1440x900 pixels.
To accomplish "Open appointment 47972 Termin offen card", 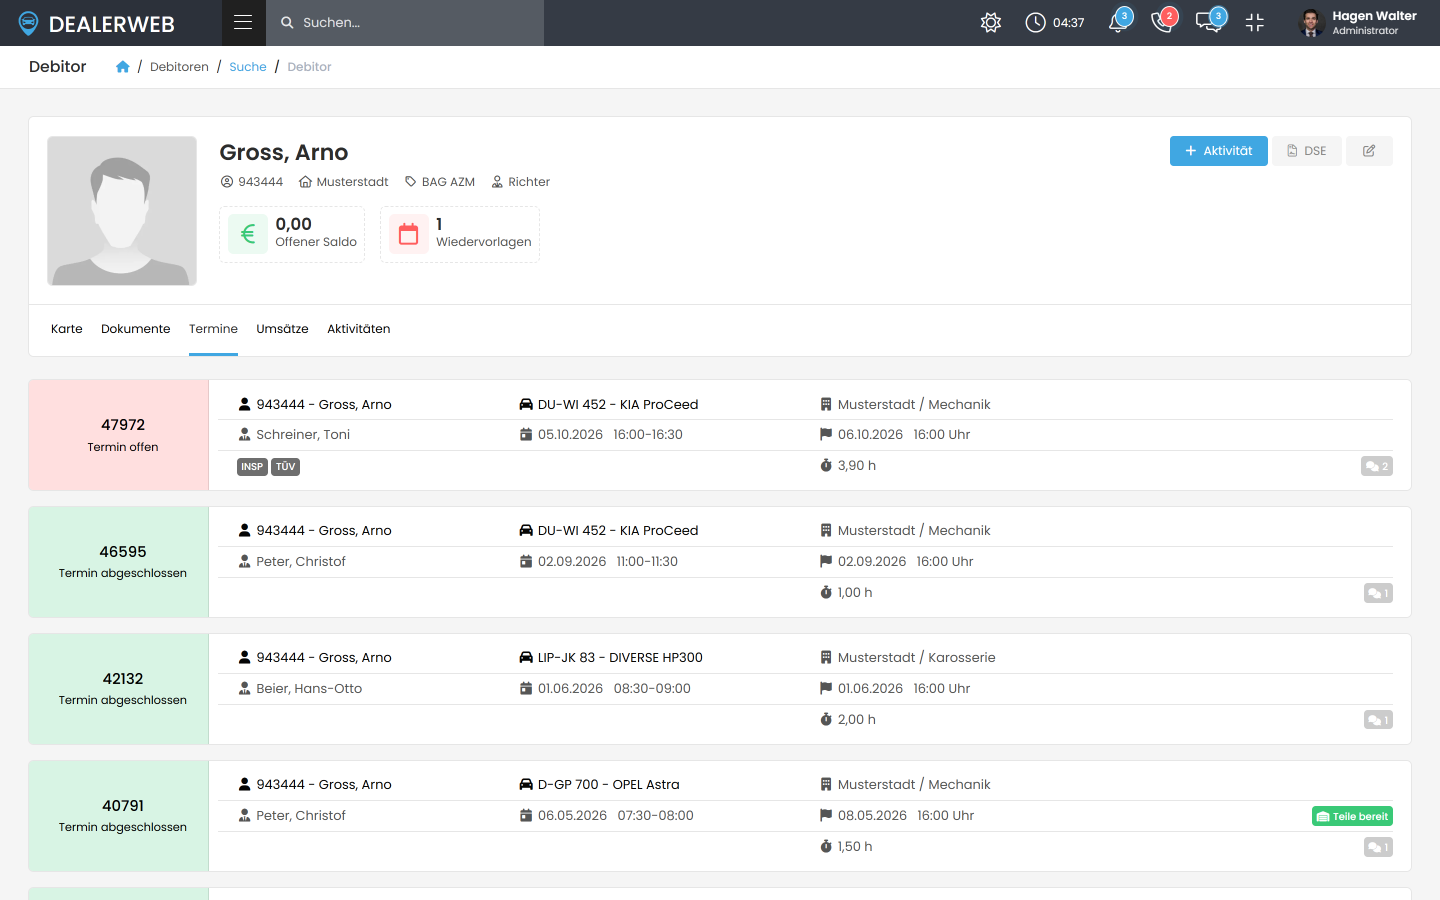I will (119, 435).
